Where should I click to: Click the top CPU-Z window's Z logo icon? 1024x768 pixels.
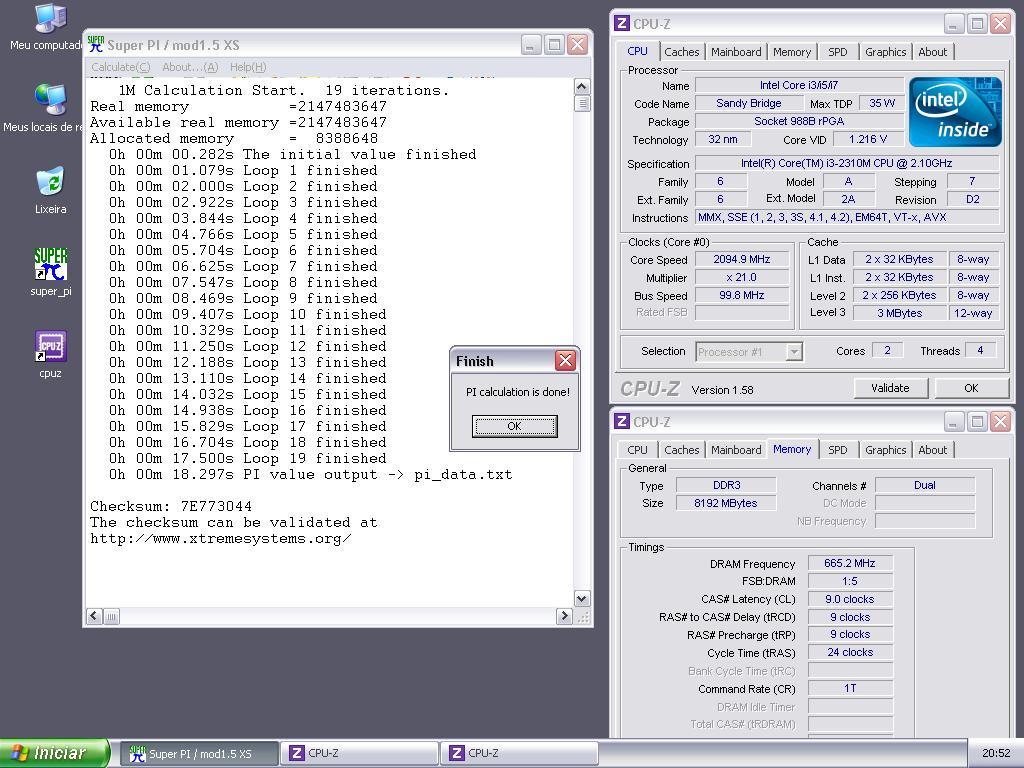622,24
